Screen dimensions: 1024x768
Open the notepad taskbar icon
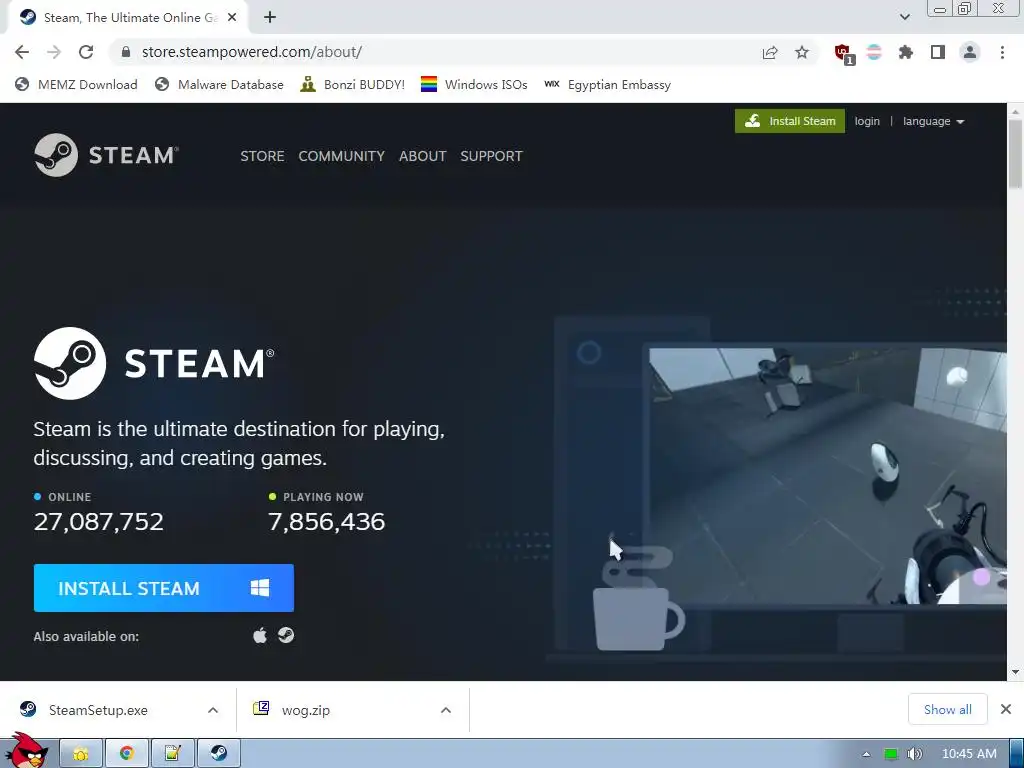[172, 754]
